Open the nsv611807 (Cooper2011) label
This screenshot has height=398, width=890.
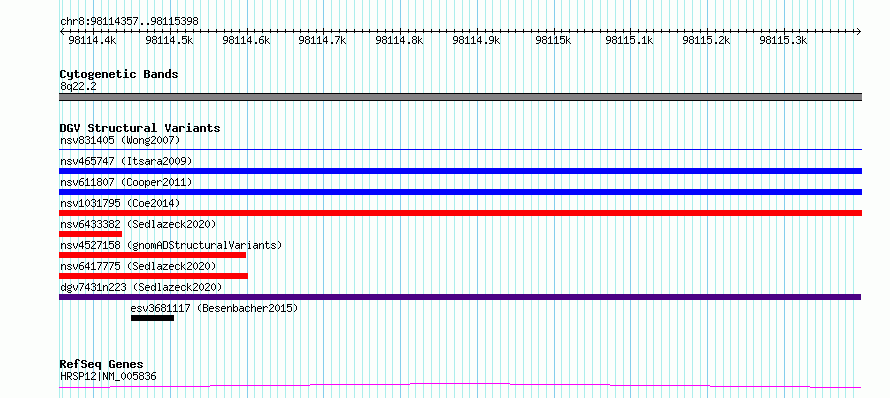click(x=126, y=182)
